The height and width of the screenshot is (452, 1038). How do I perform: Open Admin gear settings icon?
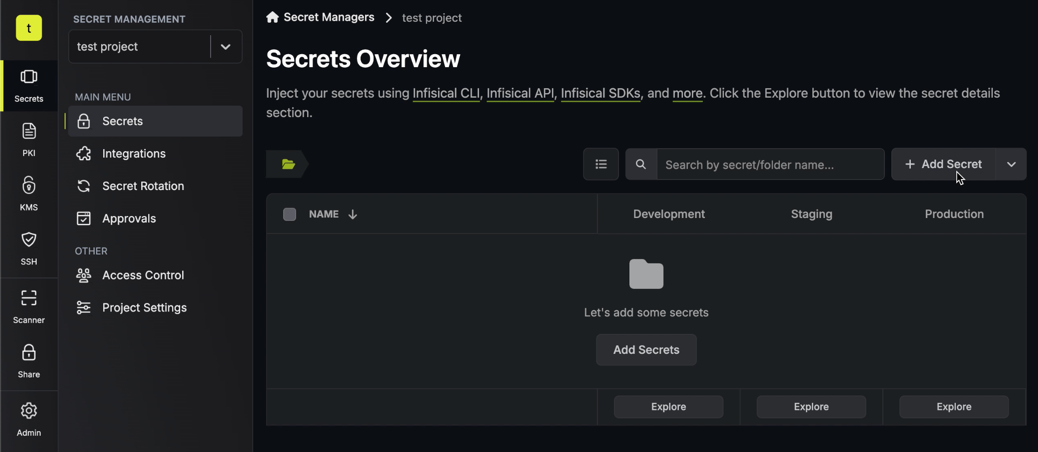click(x=28, y=411)
